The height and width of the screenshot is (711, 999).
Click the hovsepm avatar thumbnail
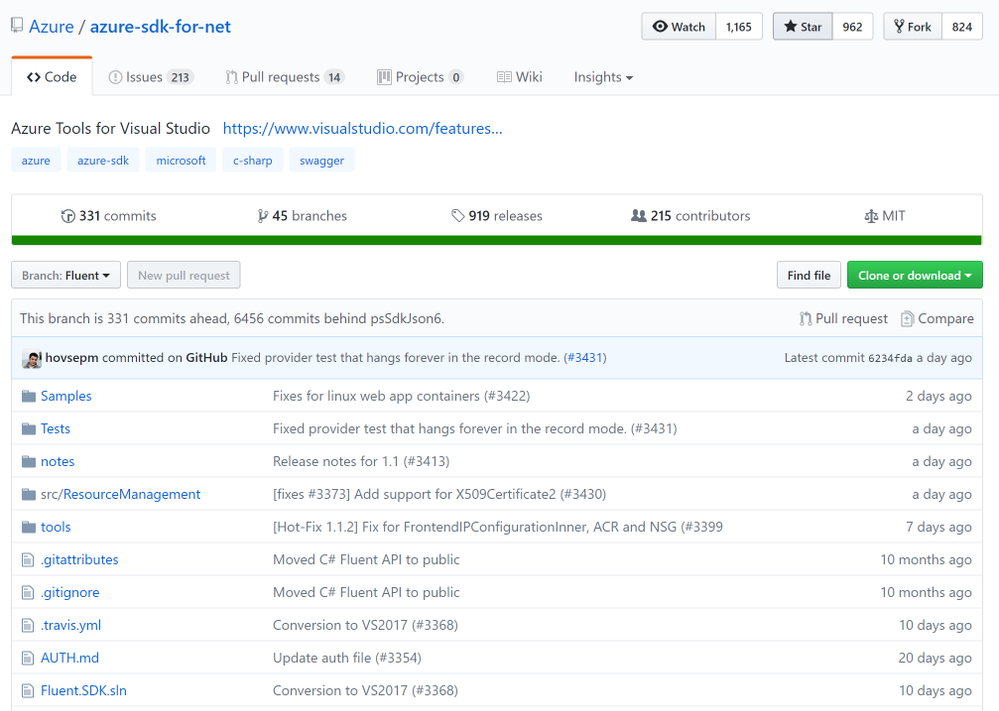pyautogui.click(x=31, y=358)
